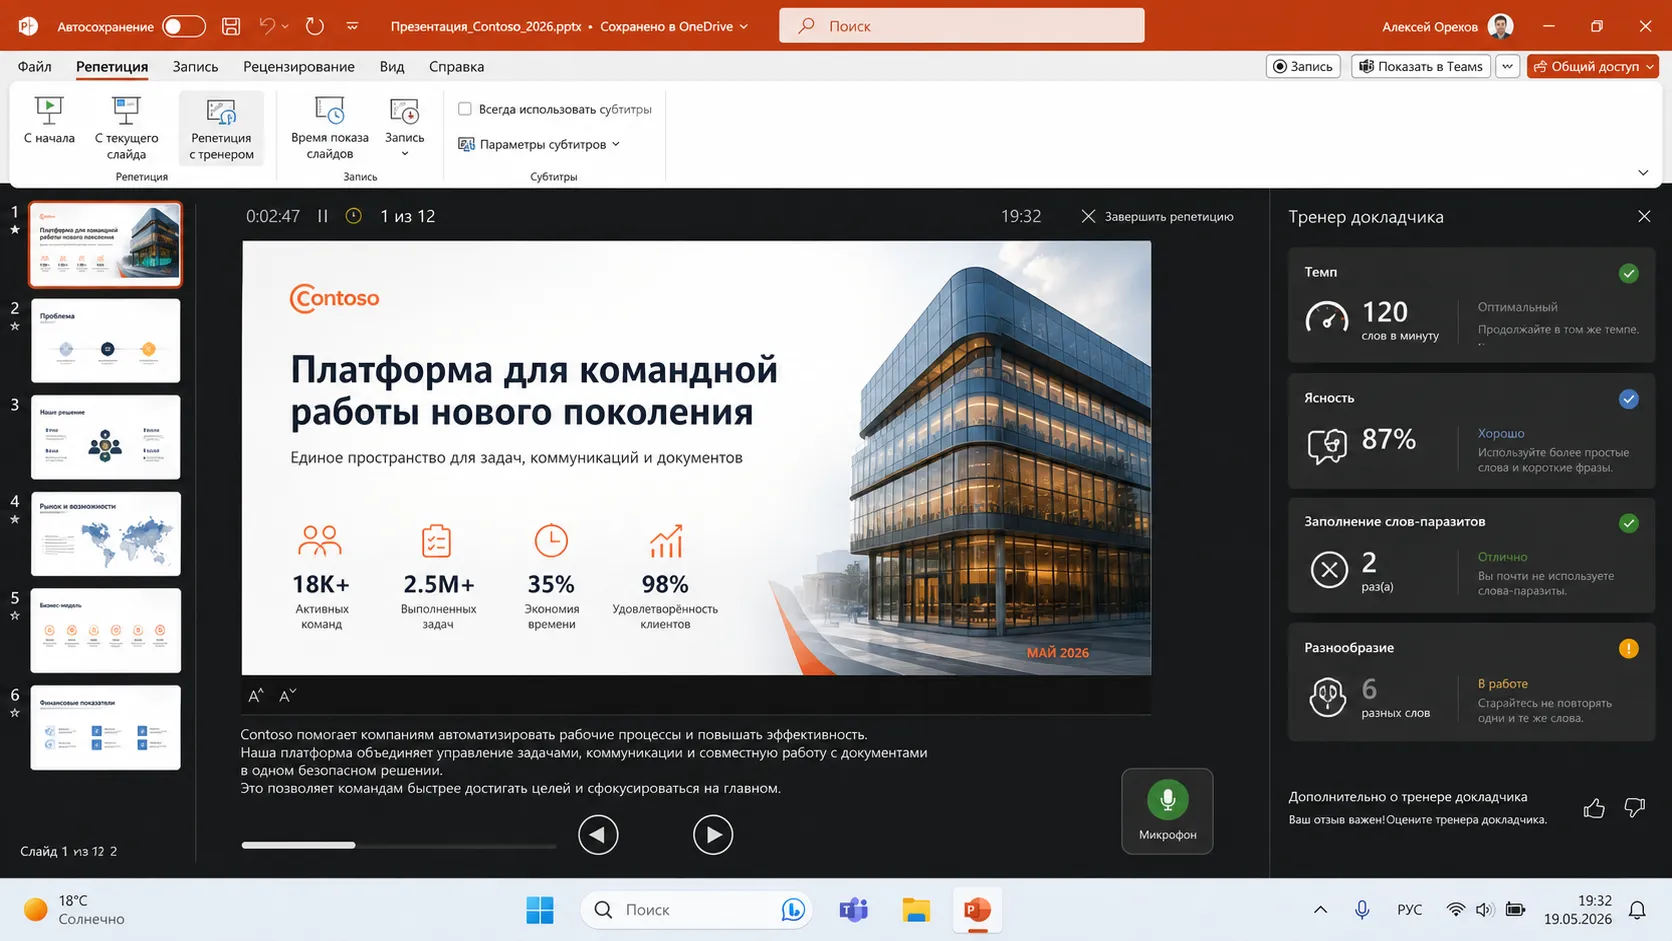Select slide 6 thumbnail Финансовые показатели
The width and height of the screenshot is (1672, 941).
pyautogui.click(x=106, y=727)
